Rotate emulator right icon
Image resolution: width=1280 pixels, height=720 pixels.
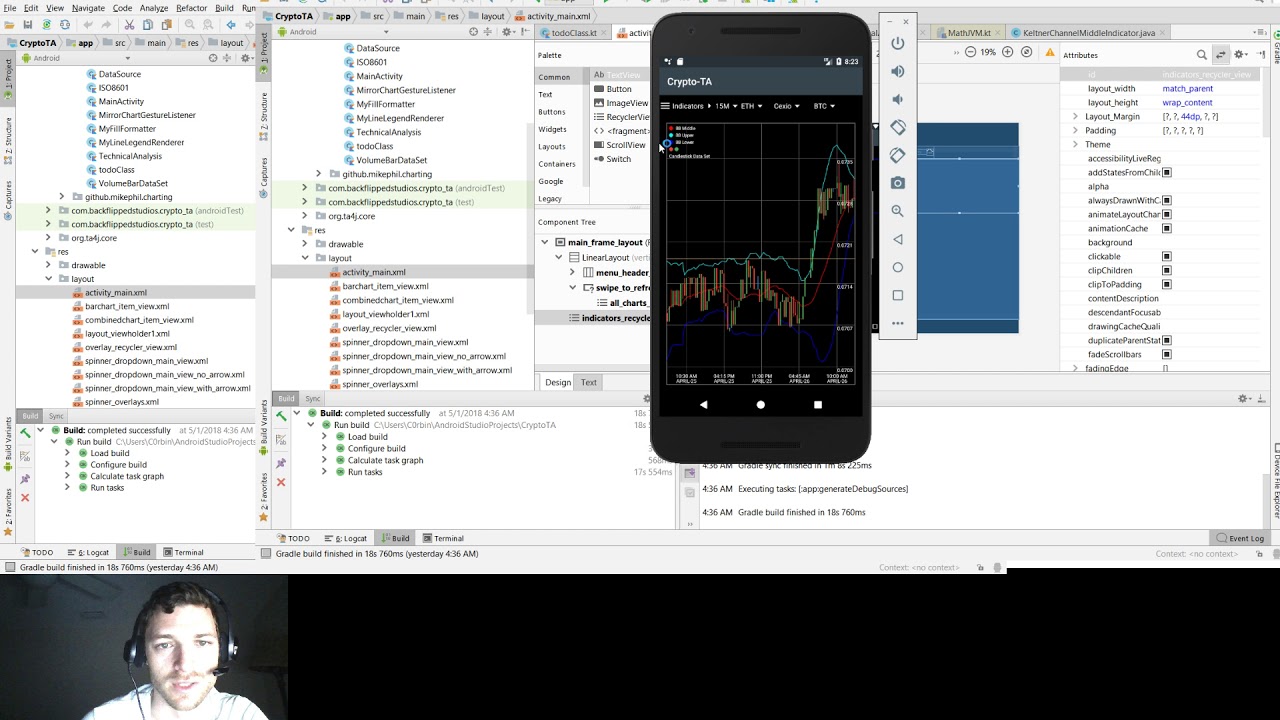[897, 155]
